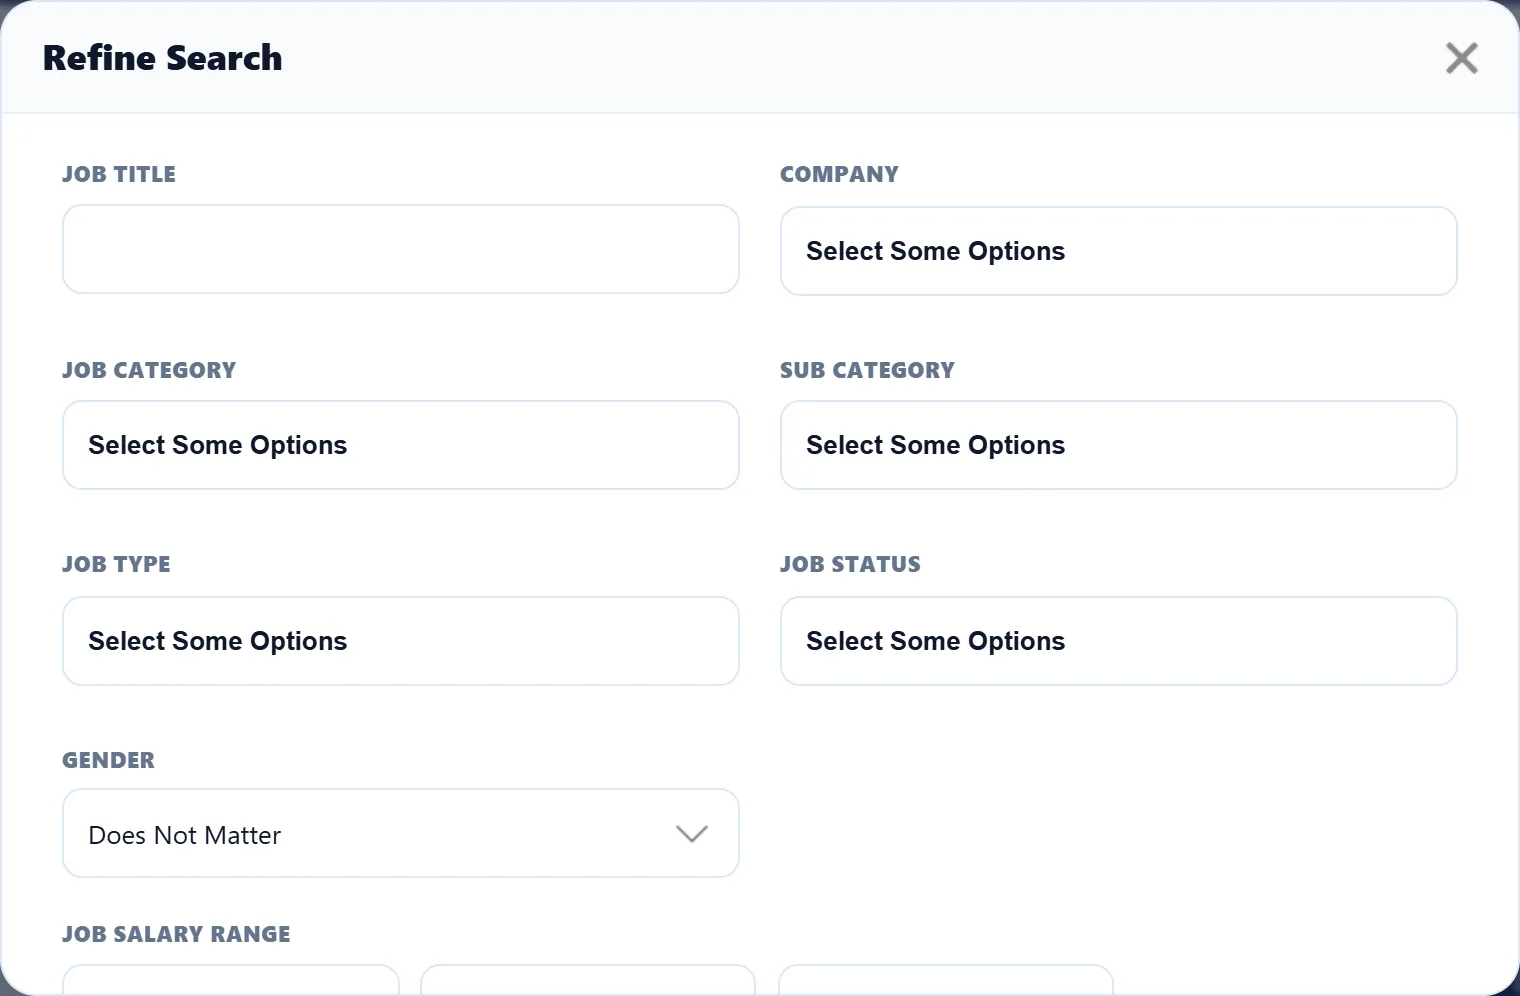Open the Job Status options selector
Screen dimensions: 1520x996
click(x=1119, y=641)
